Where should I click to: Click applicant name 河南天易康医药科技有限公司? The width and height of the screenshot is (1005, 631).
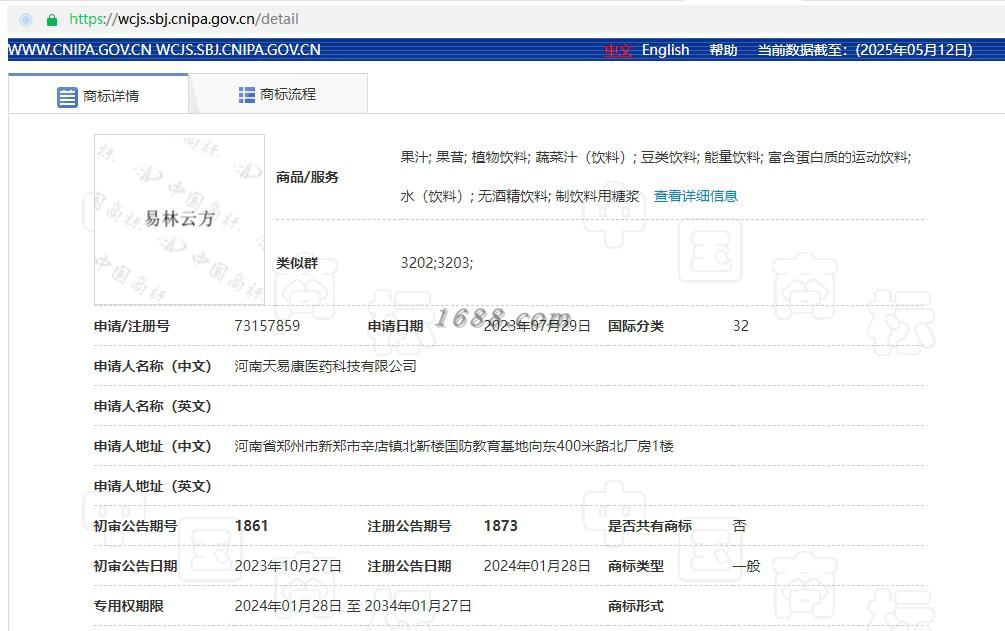click(x=326, y=366)
